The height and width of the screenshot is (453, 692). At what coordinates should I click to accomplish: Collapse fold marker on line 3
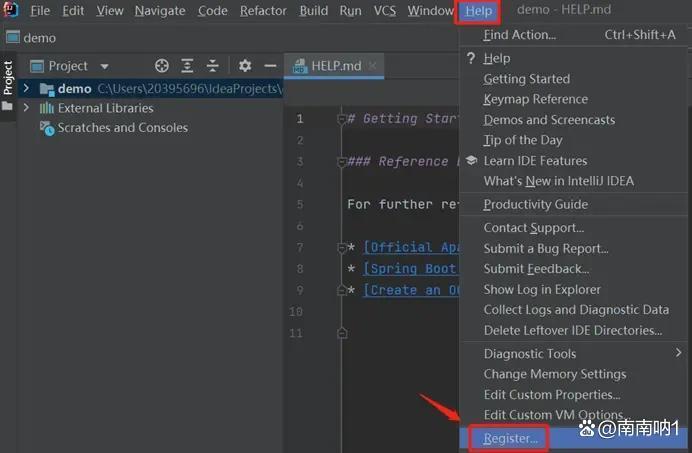coord(341,162)
